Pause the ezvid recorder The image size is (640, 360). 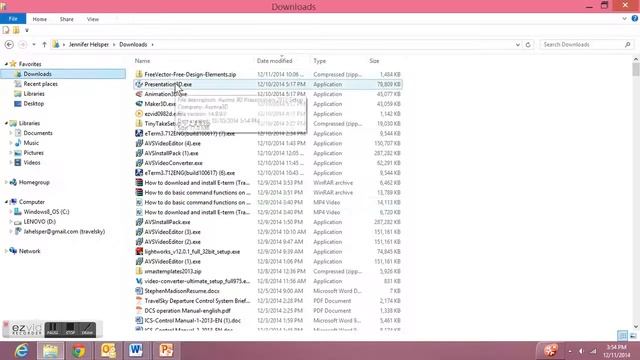(x=53, y=329)
